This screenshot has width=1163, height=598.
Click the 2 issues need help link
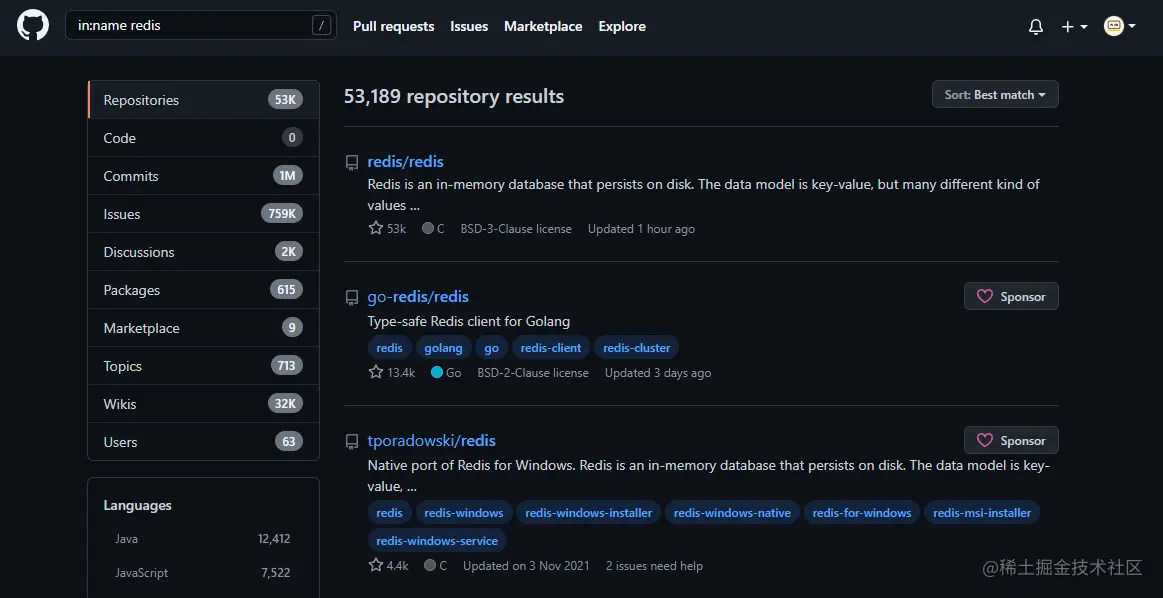(x=654, y=565)
